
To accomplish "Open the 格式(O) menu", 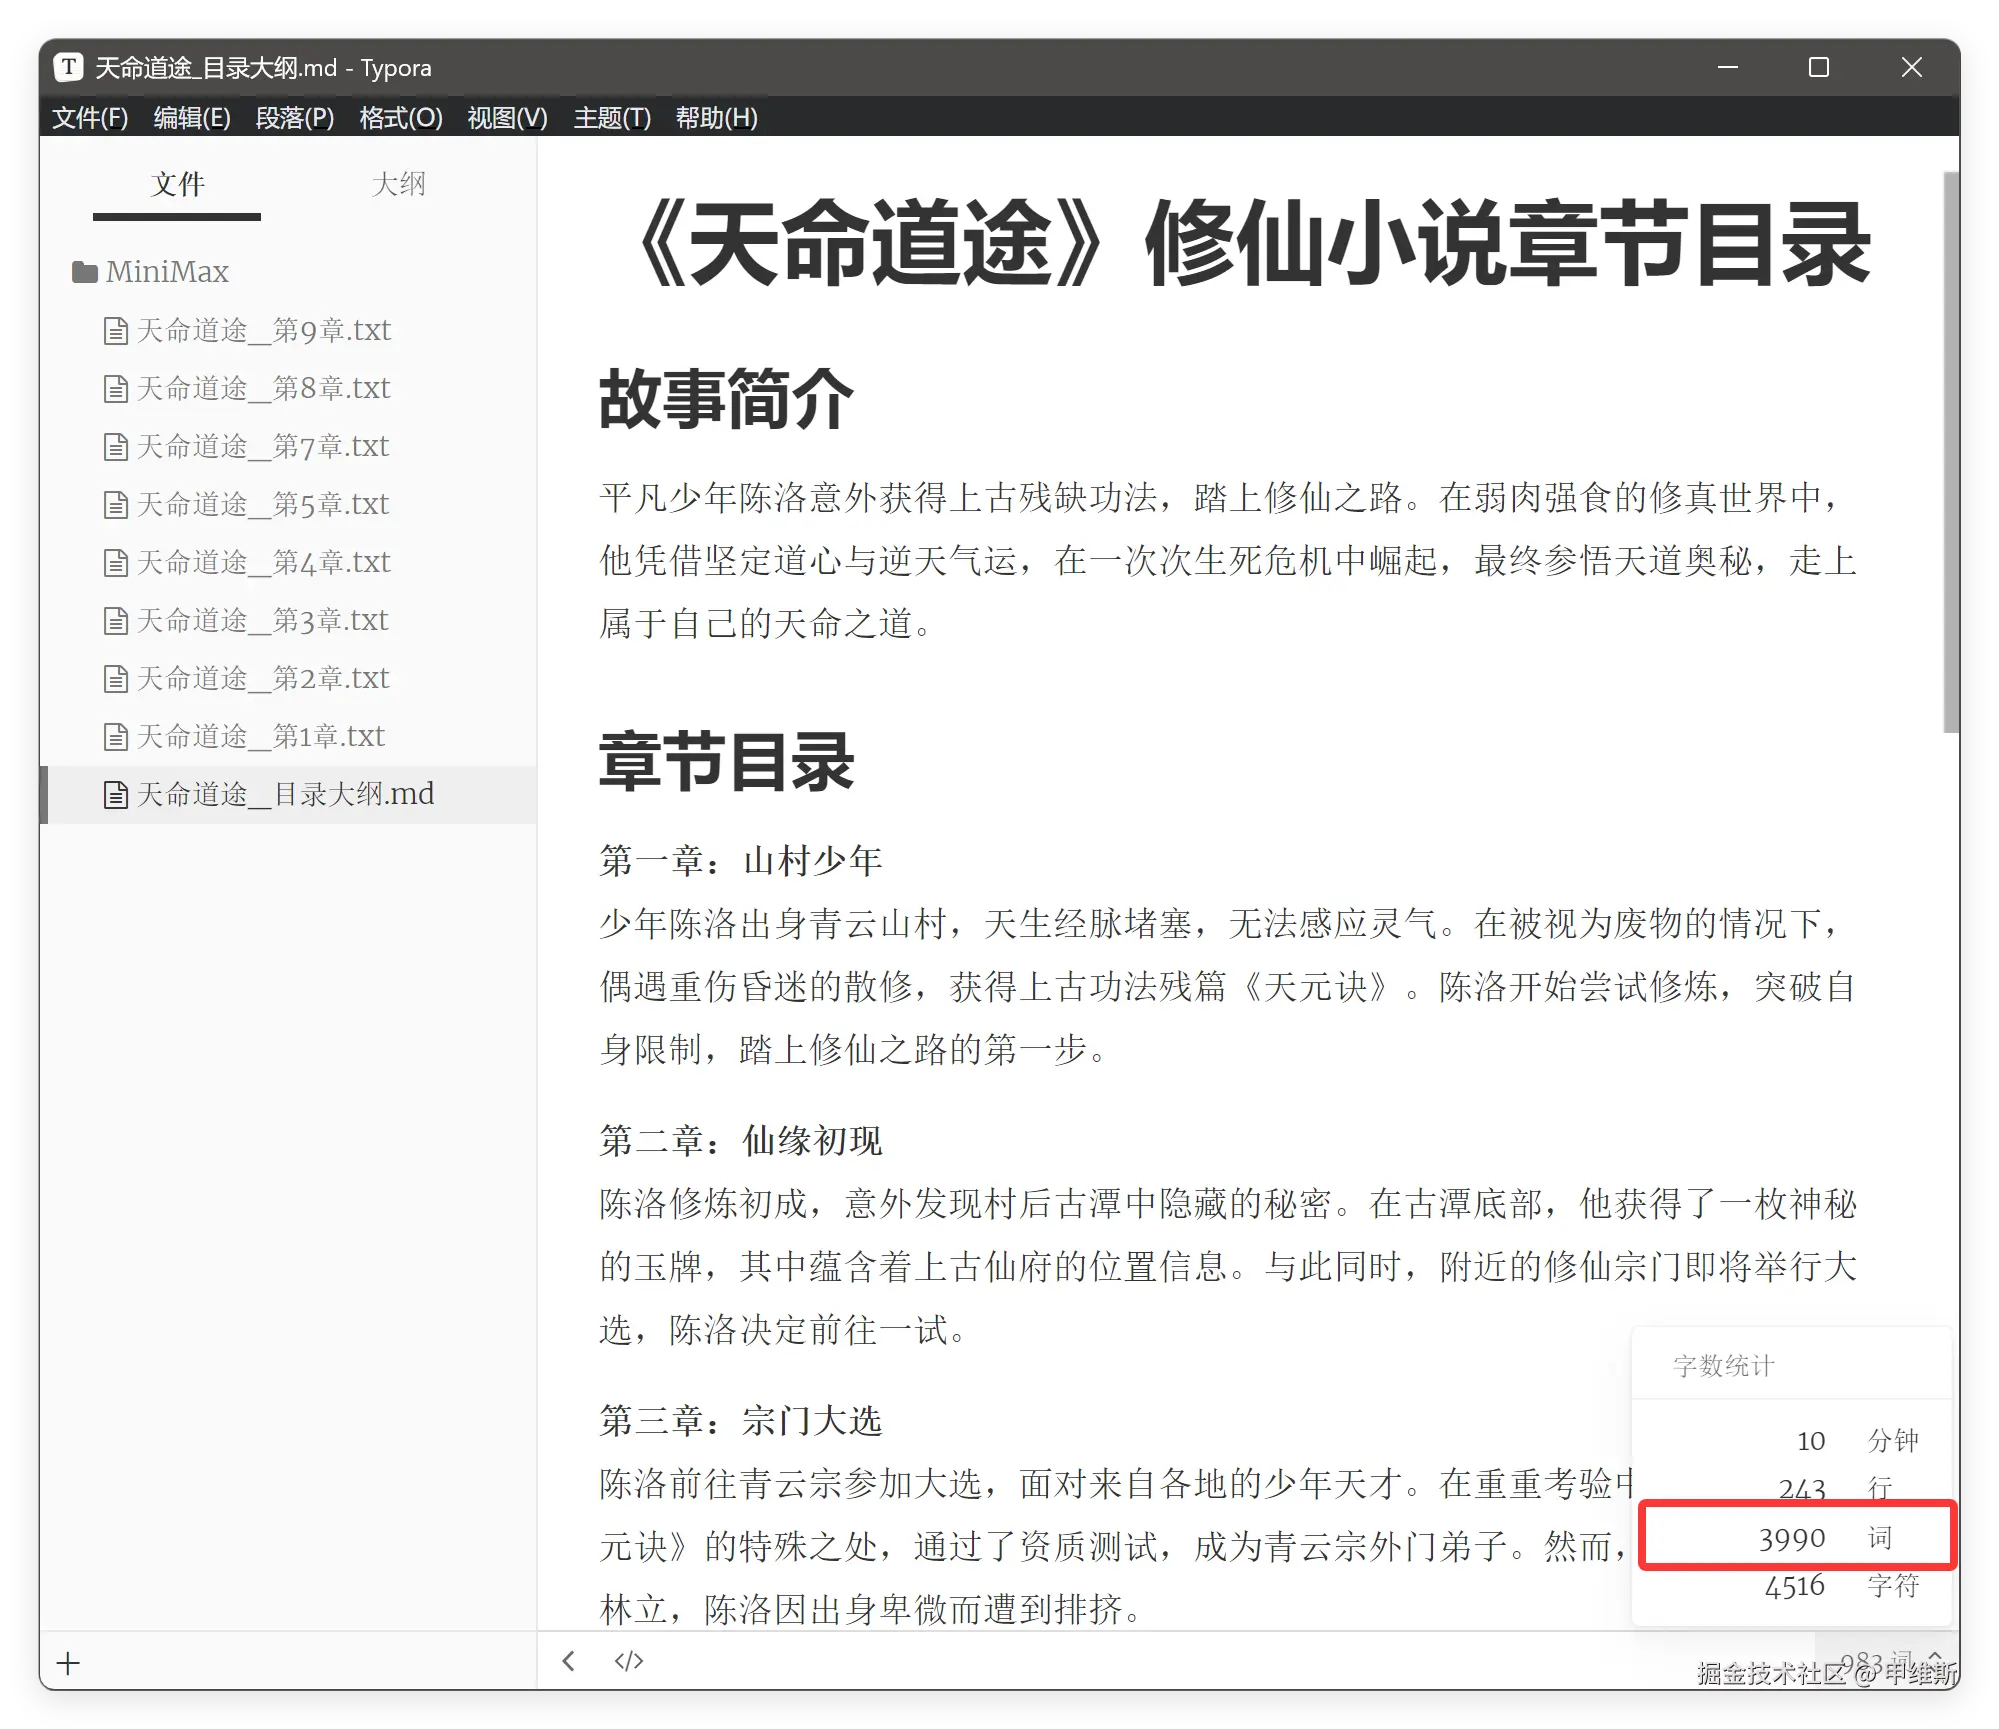I will click(400, 118).
